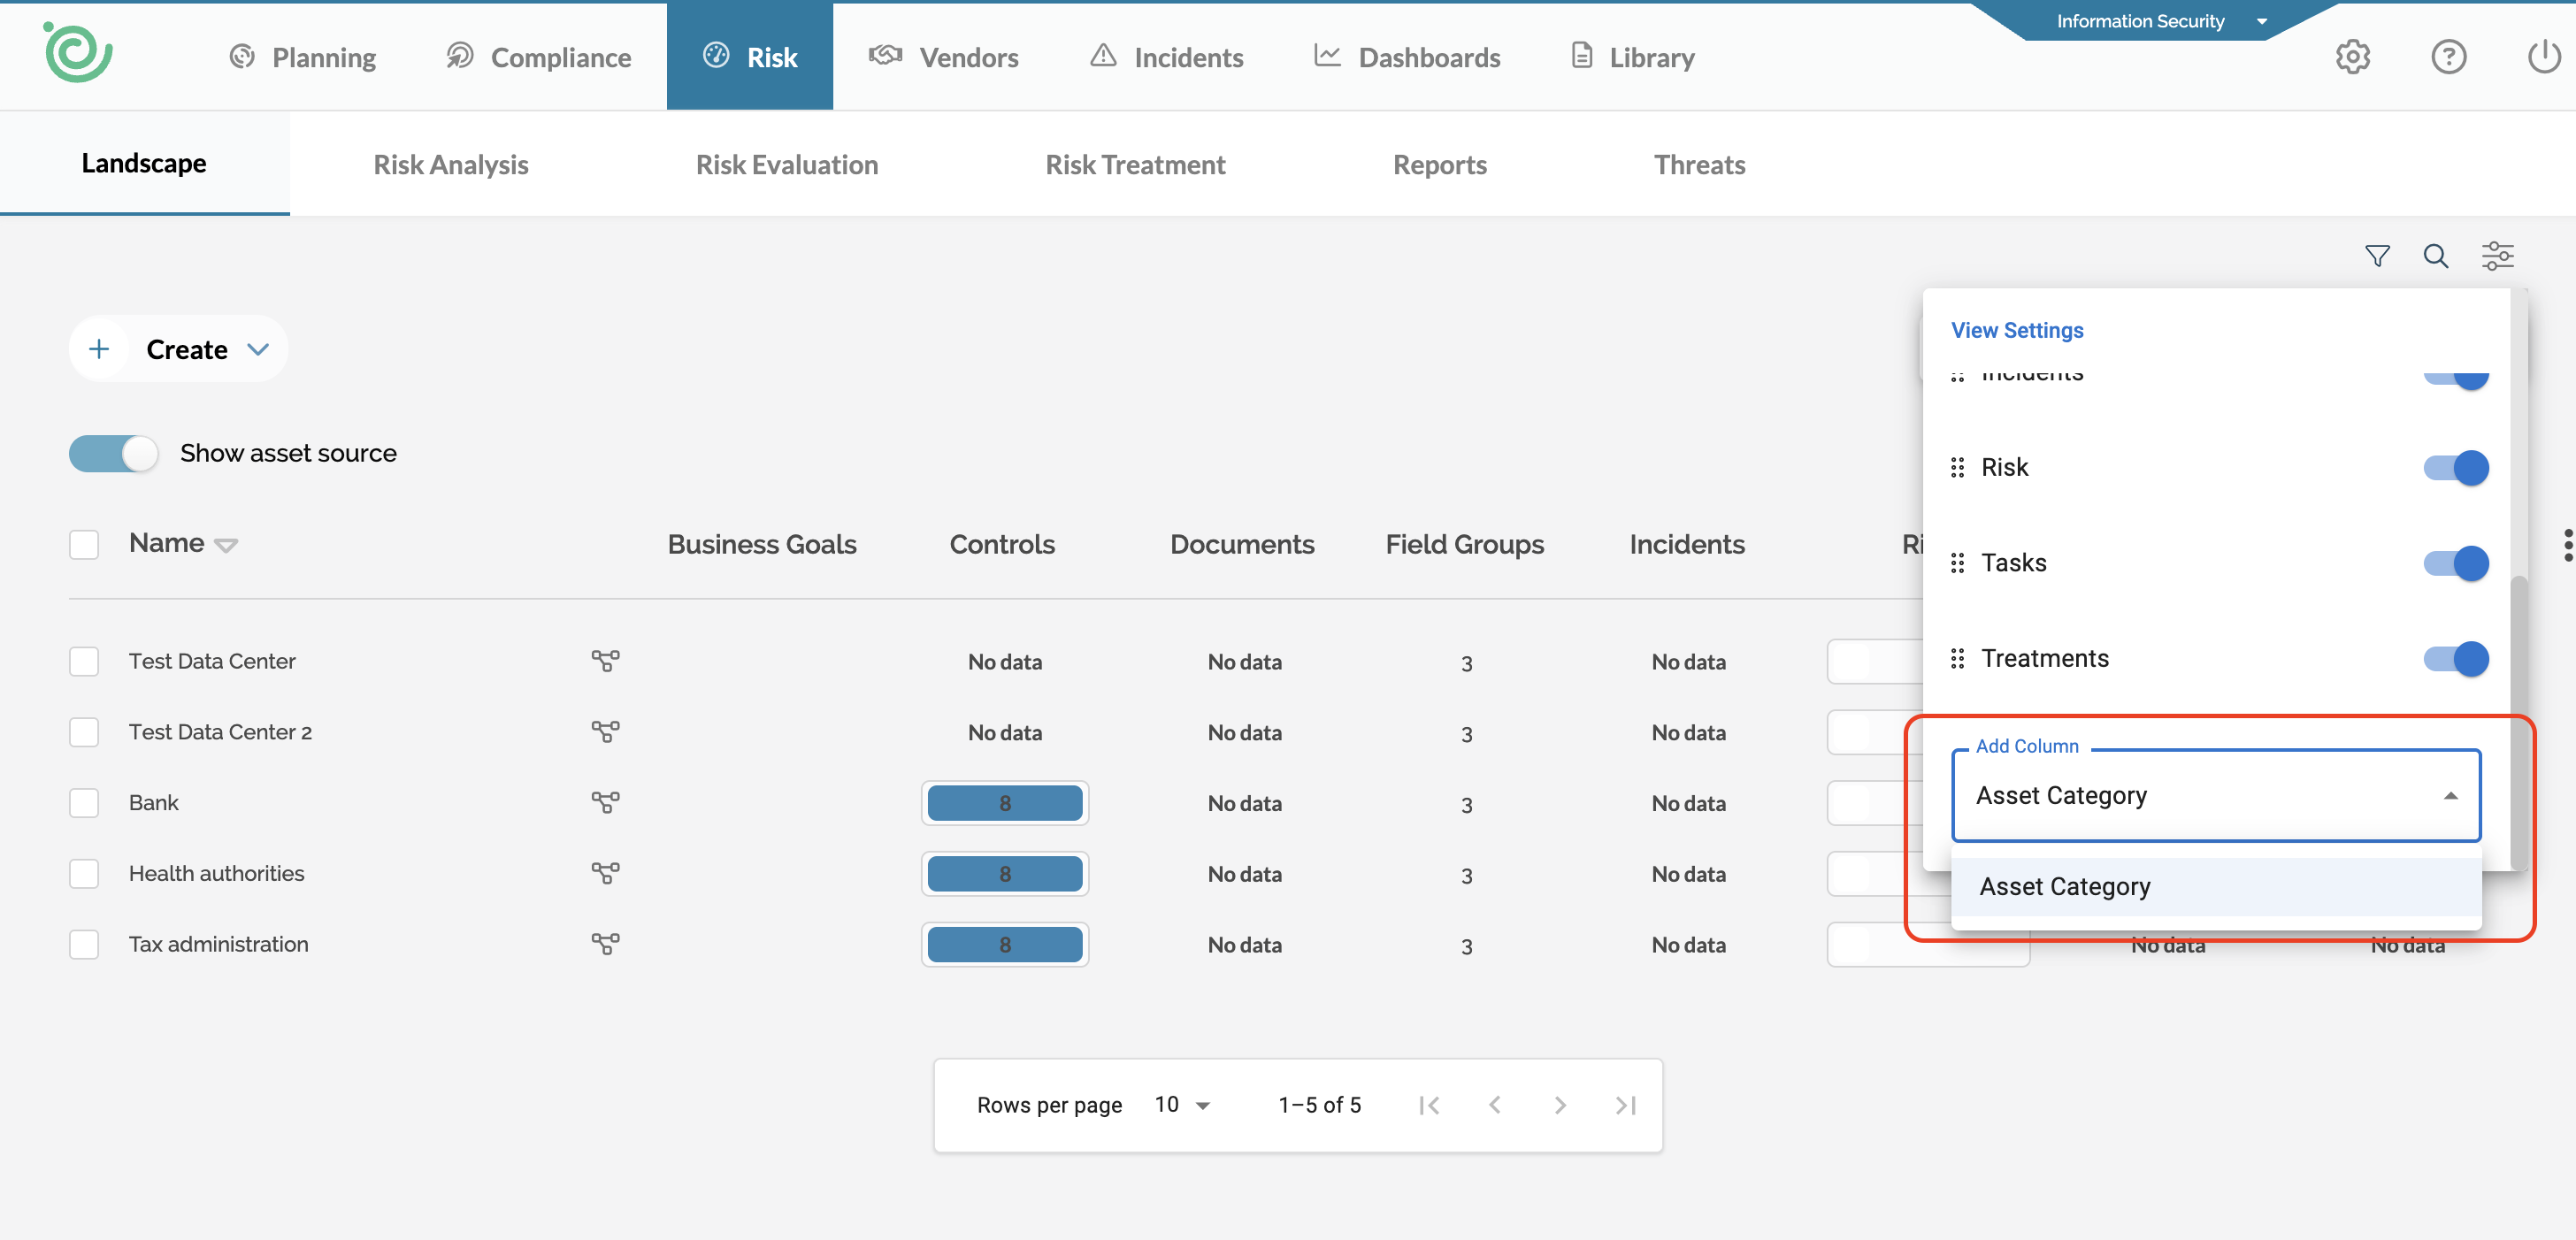Viewport: 2576px width, 1240px height.
Task: Click the power logout icon
Action: click(2543, 57)
